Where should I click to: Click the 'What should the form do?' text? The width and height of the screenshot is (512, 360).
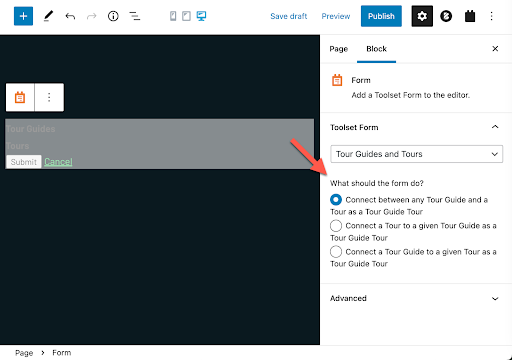[377, 183]
